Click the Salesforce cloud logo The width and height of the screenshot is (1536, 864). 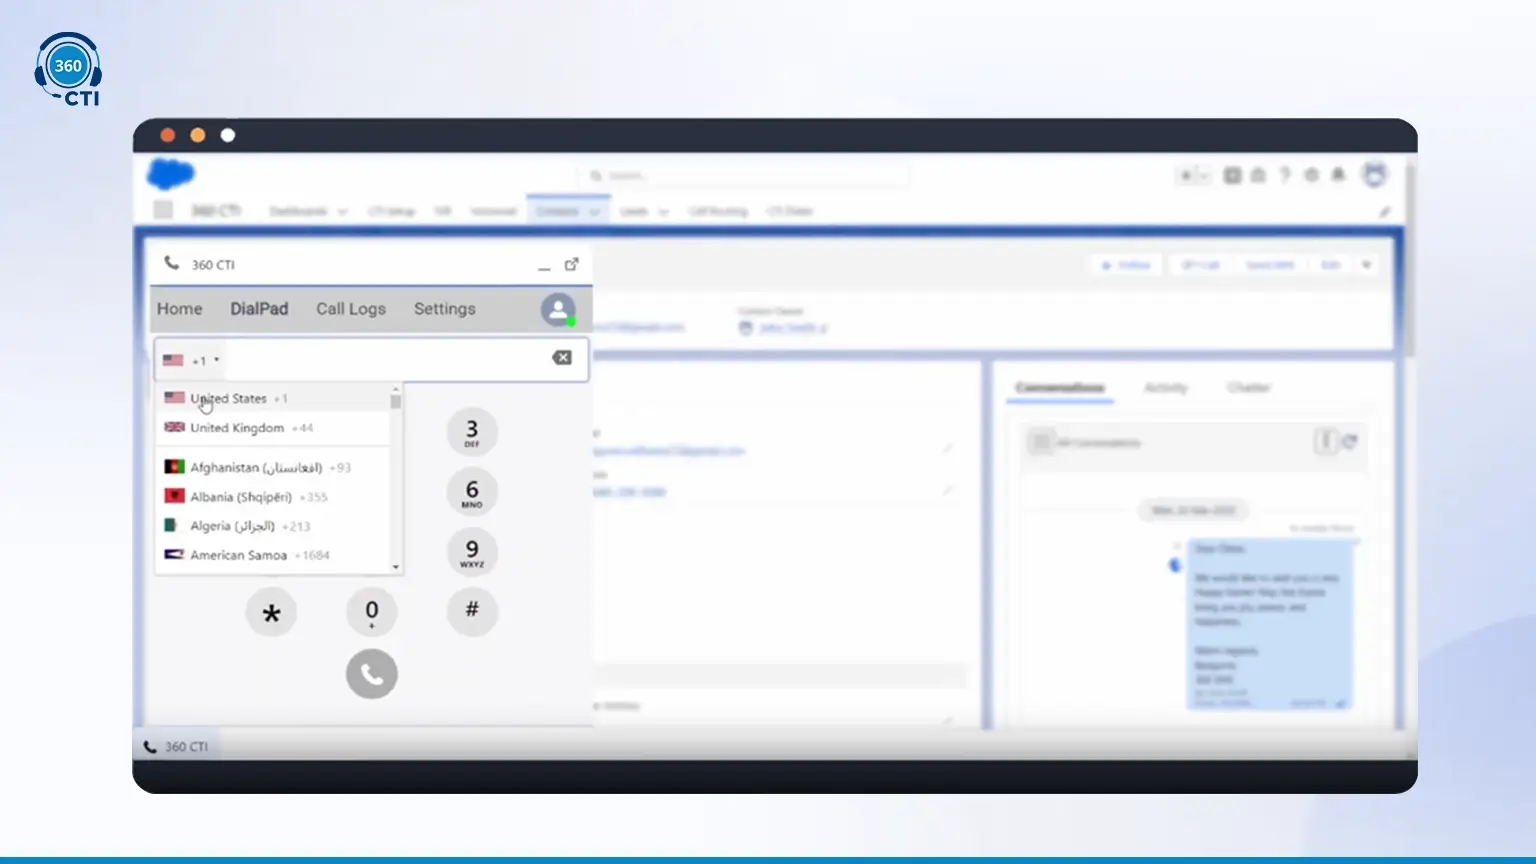click(171, 174)
